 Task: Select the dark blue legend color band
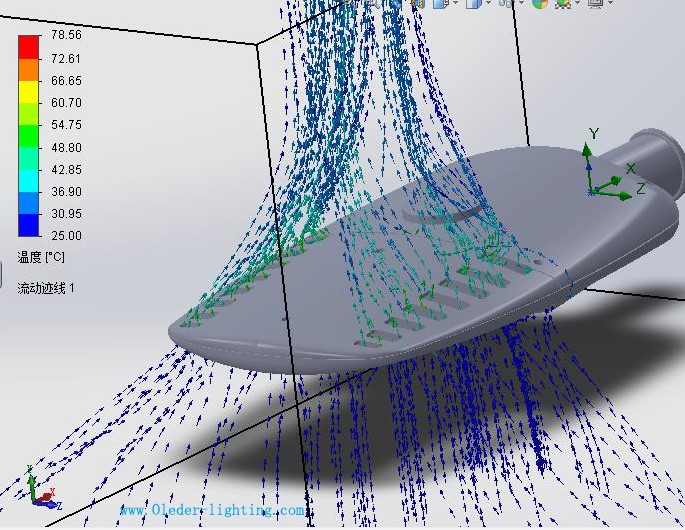tap(28, 225)
